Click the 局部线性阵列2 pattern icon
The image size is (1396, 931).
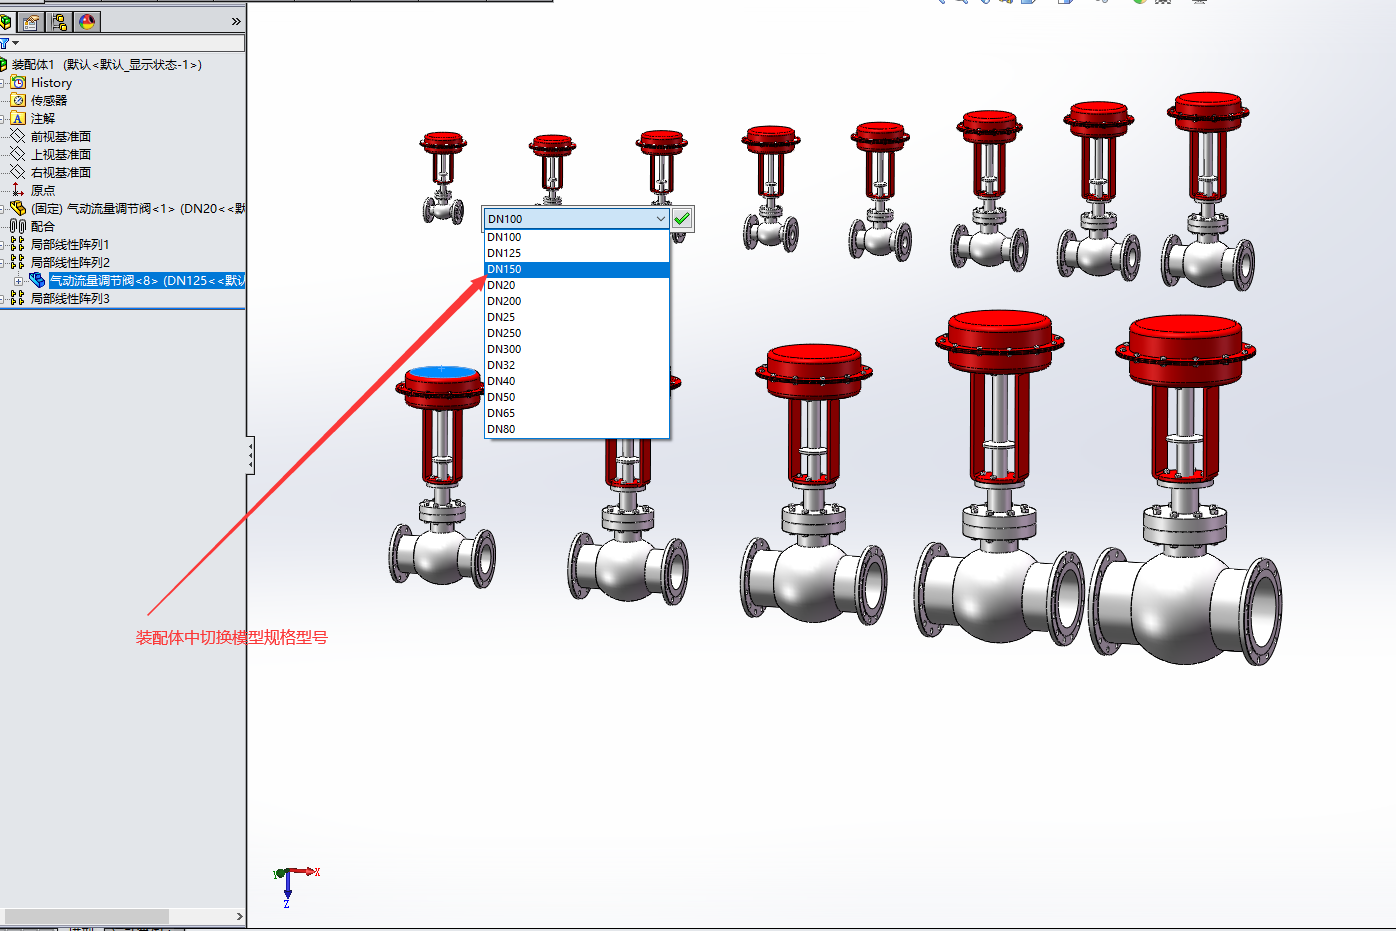18,262
